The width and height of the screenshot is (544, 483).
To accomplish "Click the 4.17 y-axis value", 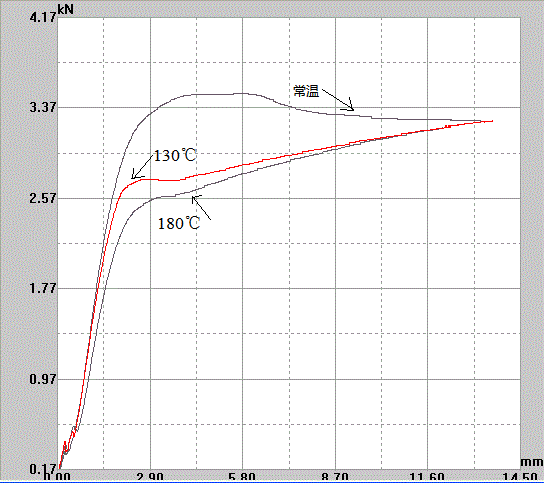I will point(43,17).
